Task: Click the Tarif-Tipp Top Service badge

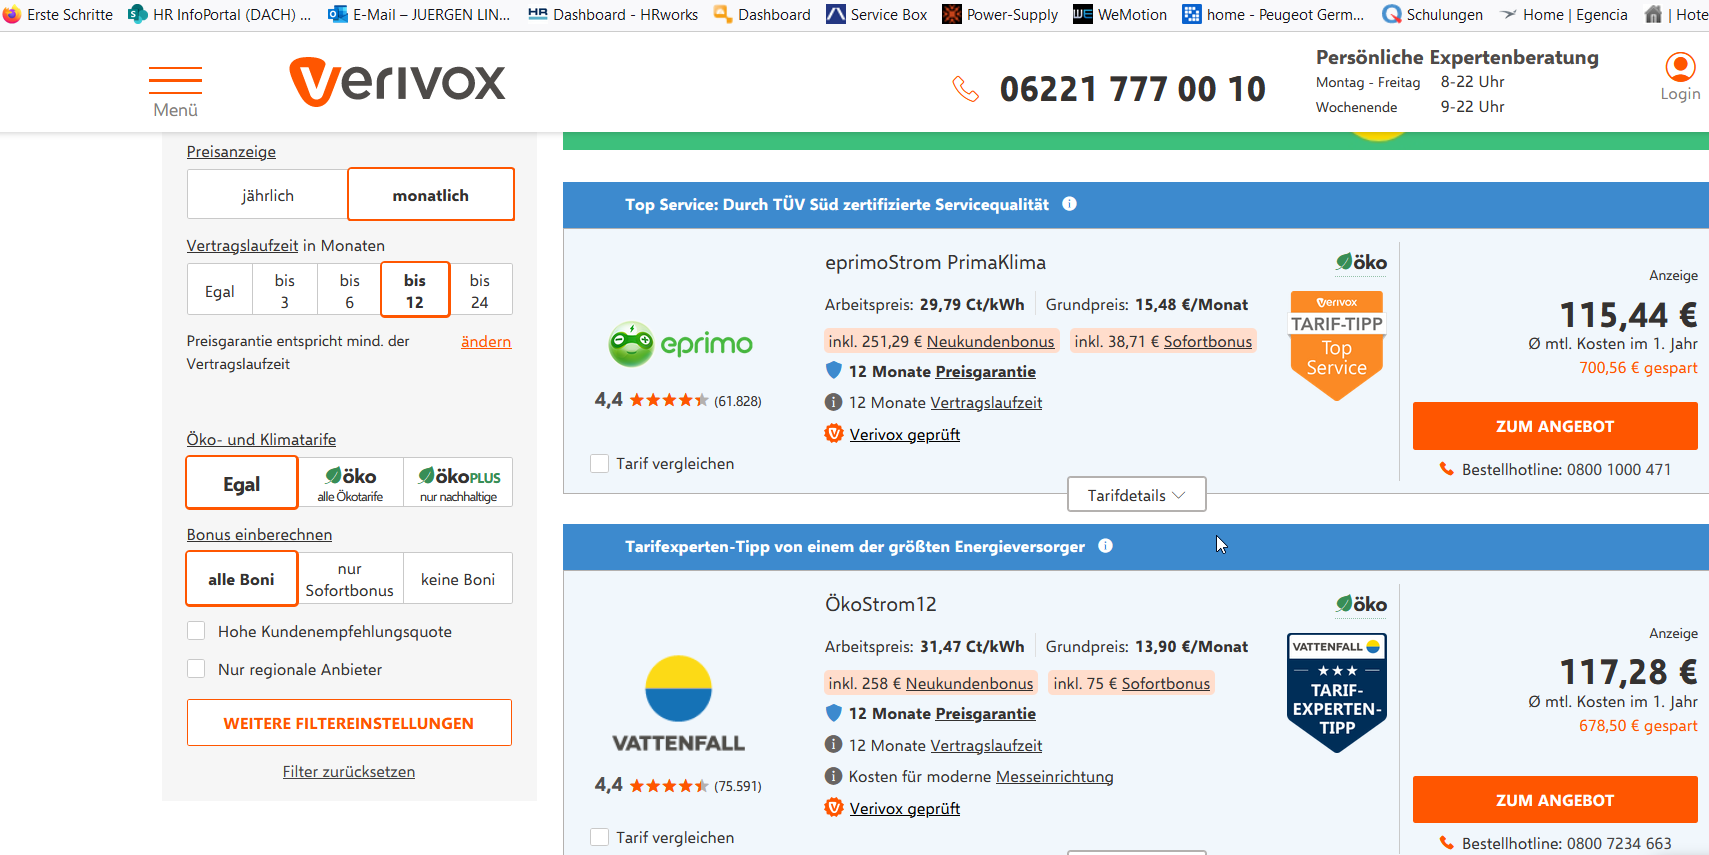Action: pos(1336,345)
